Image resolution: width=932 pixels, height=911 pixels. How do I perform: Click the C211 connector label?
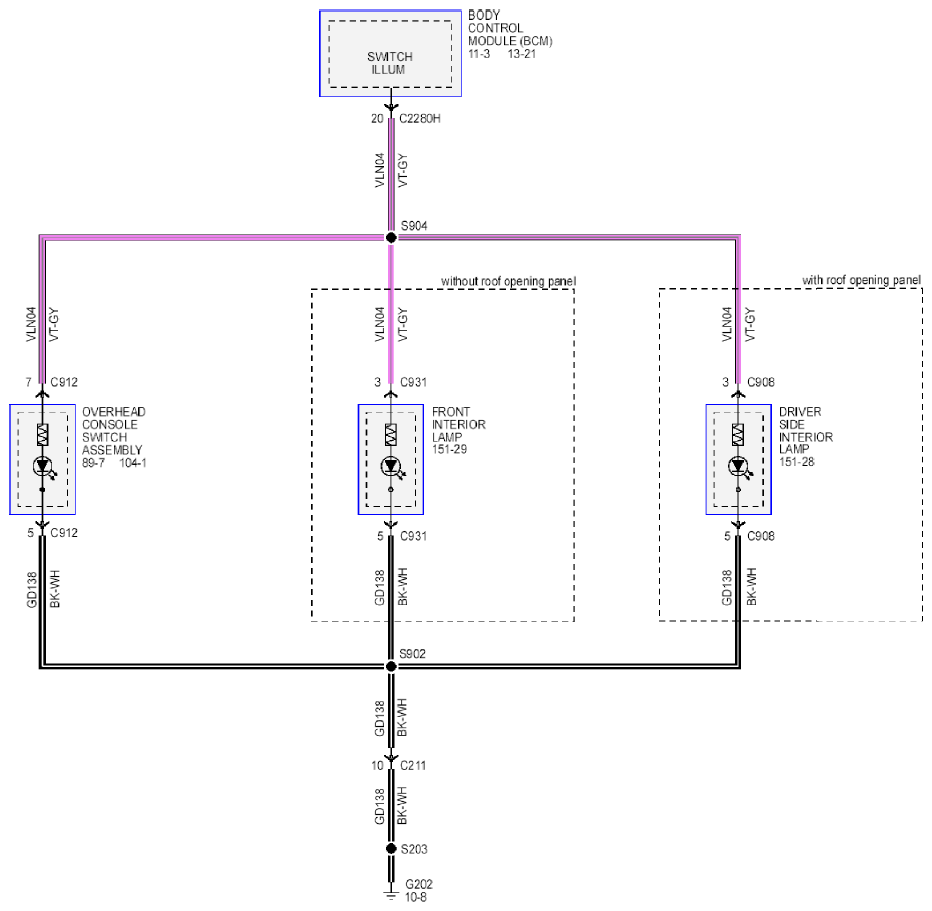(x=413, y=766)
